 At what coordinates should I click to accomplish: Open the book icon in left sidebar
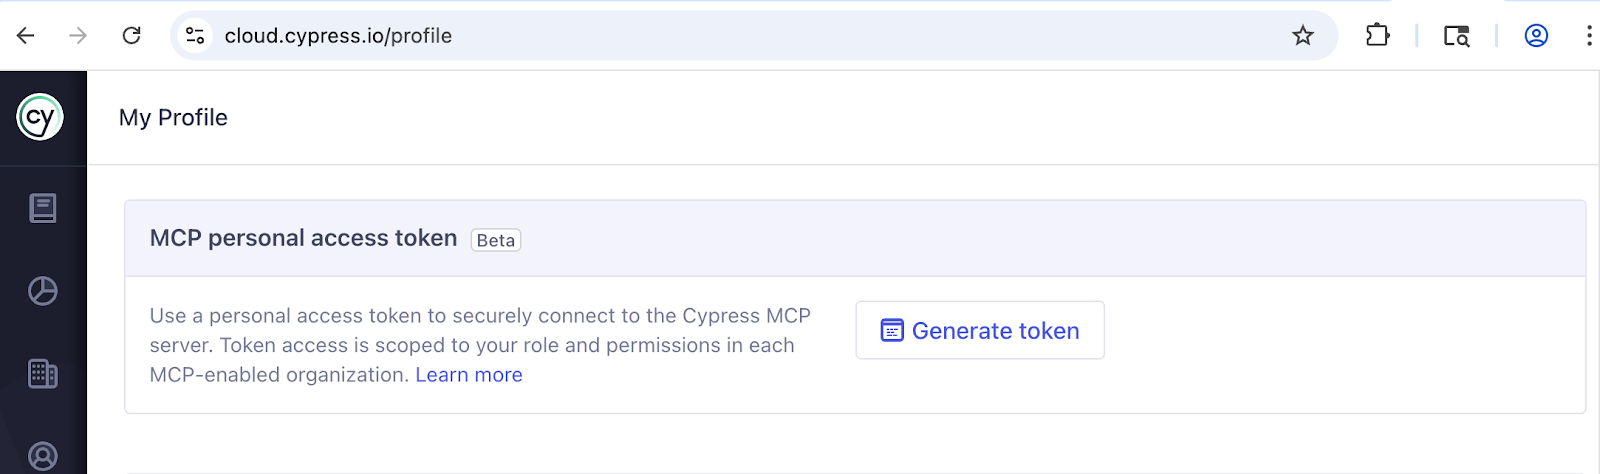[42, 208]
